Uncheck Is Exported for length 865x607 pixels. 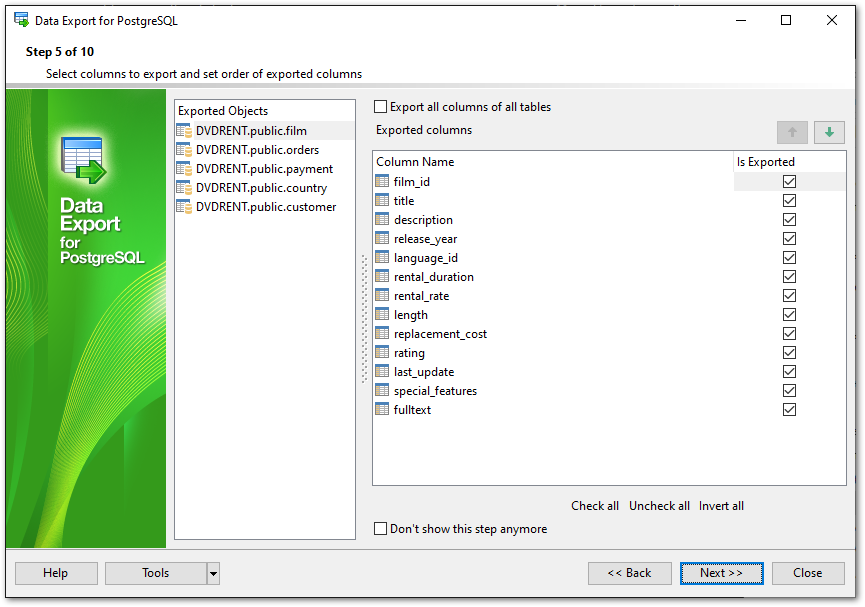789,315
